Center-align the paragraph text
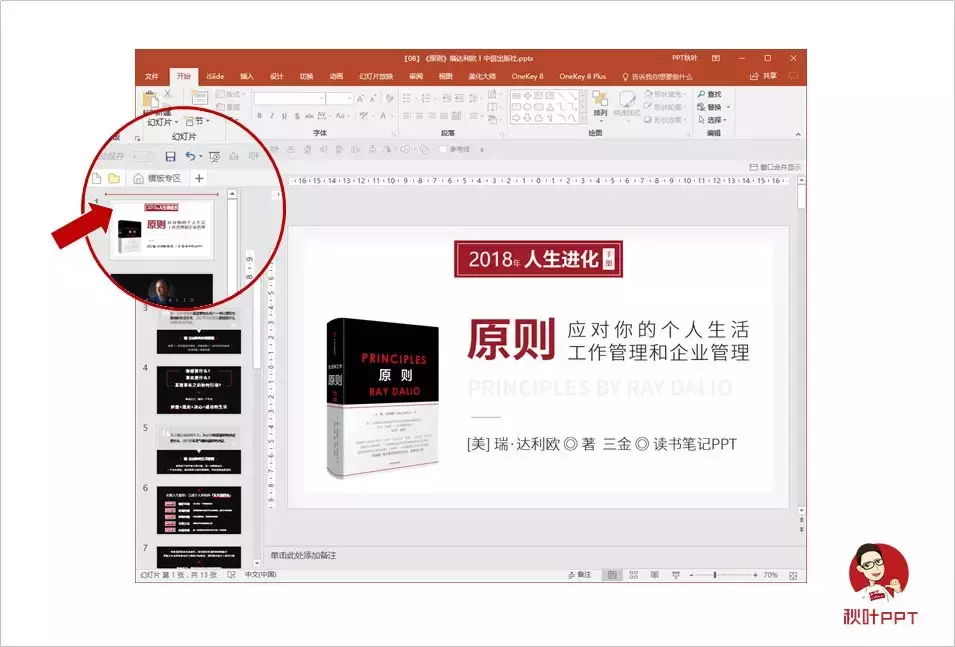Image resolution: width=955 pixels, height=647 pixels. (420, 116)
